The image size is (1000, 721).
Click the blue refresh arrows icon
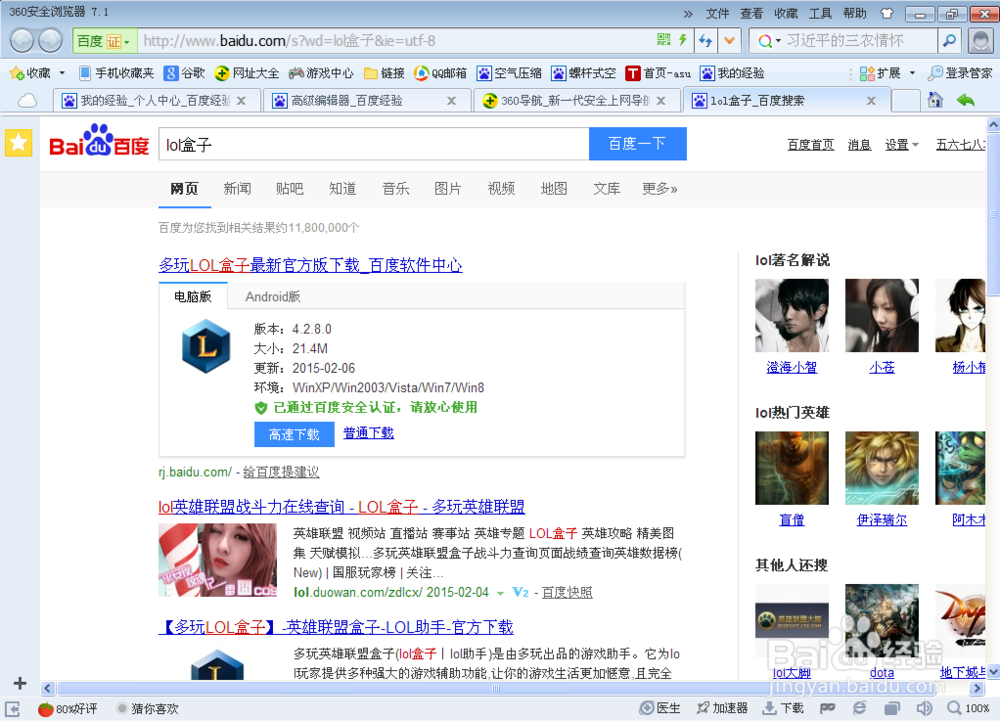705,41
